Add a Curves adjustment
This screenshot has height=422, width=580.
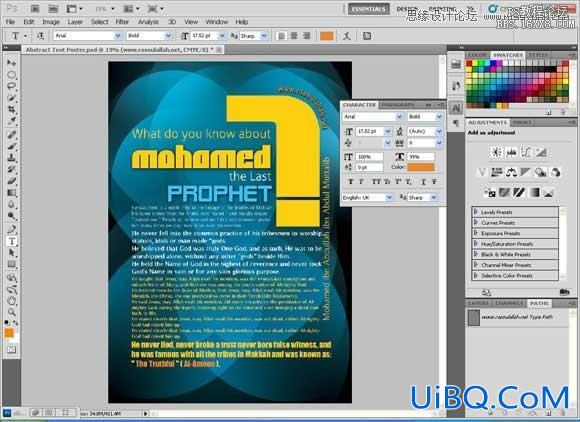526,152
